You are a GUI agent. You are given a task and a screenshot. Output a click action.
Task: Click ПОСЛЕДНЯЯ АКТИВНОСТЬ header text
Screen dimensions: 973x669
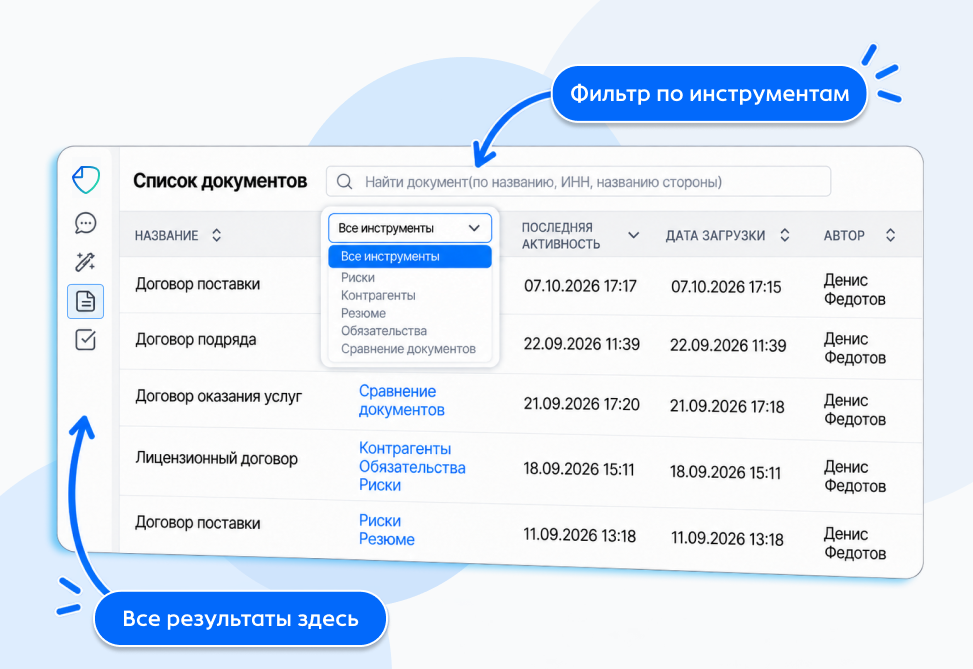click(561, 236)
